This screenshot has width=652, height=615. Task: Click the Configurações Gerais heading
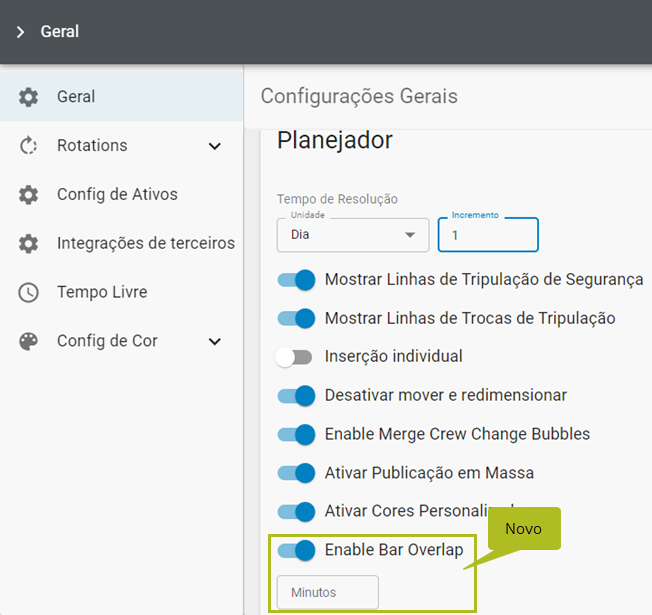click(x=359, y=96)
